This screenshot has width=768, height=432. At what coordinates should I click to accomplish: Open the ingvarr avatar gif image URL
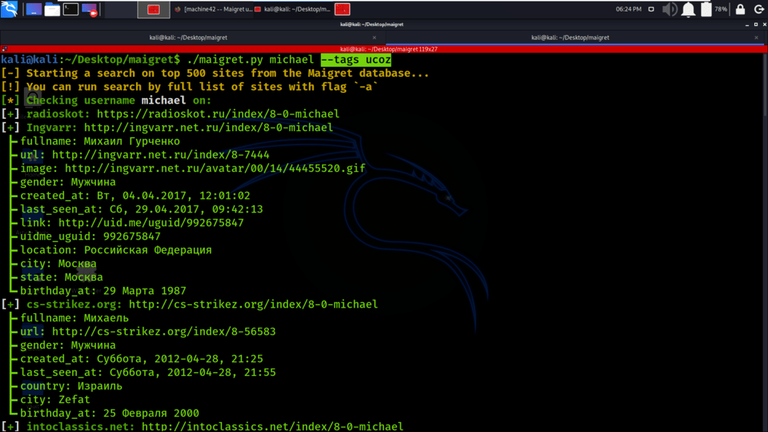pos(215,168)
